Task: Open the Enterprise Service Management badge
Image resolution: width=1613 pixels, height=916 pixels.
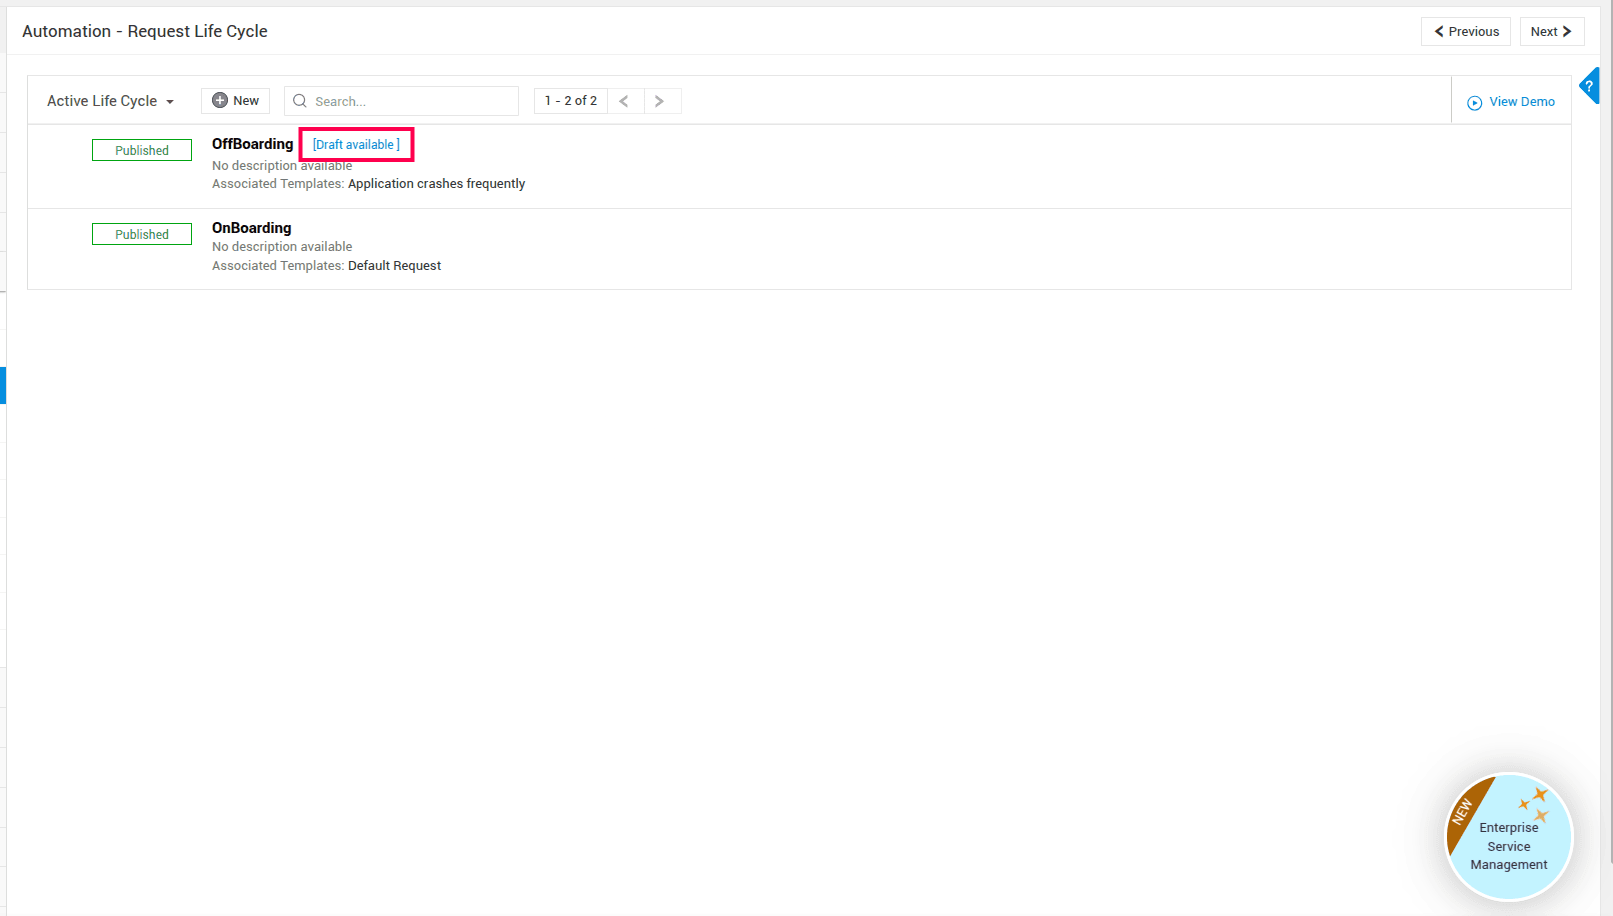Action: pyautogui.click(x=1509, y=837)
